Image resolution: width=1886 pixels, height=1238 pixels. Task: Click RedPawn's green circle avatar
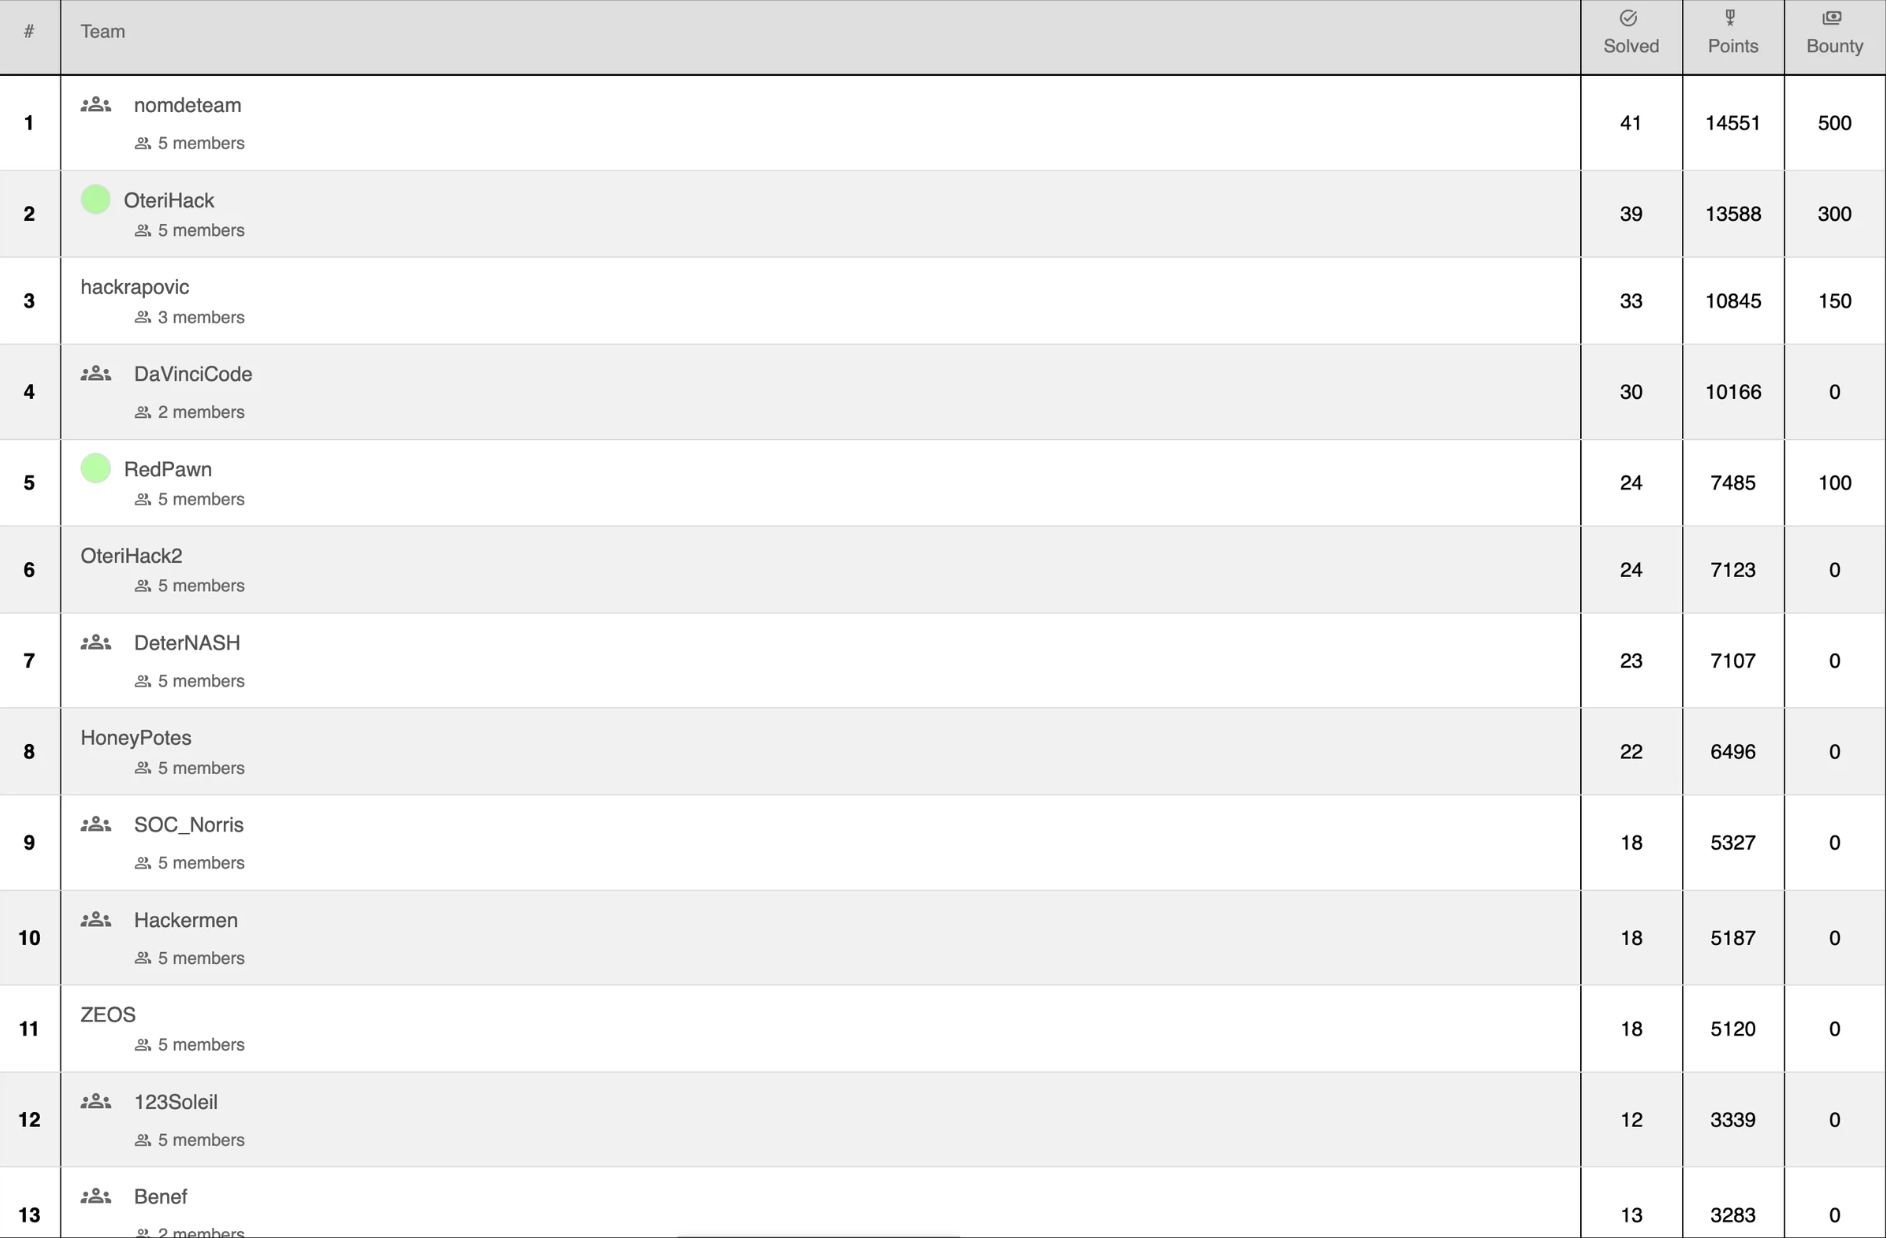click(96, 469)
